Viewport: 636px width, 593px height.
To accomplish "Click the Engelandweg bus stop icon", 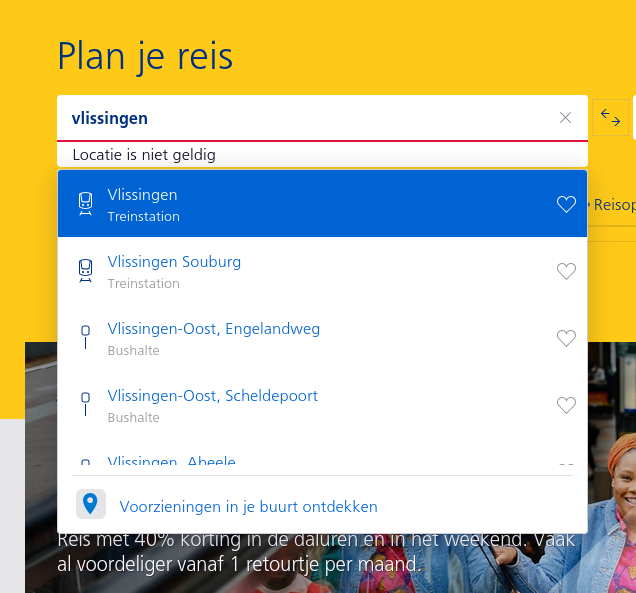I will pos(86,338).
